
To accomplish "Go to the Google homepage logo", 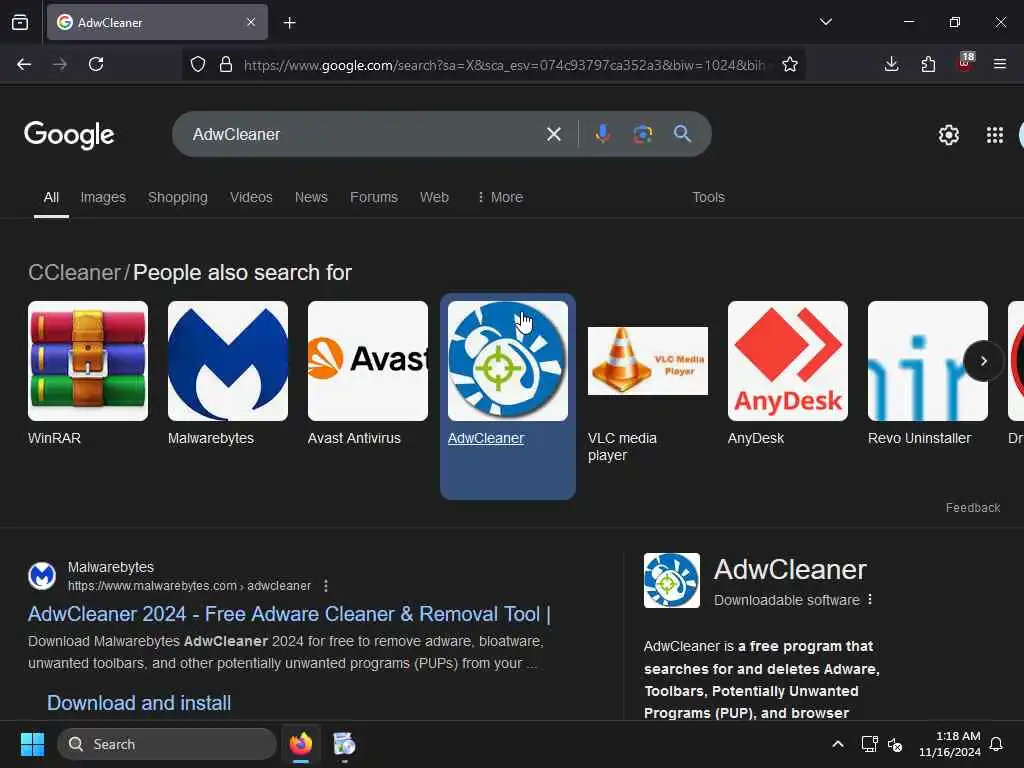I will click(69, 135).
